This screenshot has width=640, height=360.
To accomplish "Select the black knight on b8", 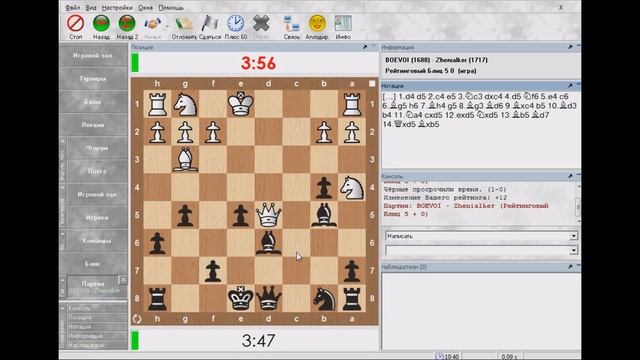I will click(x=324, y=298).
